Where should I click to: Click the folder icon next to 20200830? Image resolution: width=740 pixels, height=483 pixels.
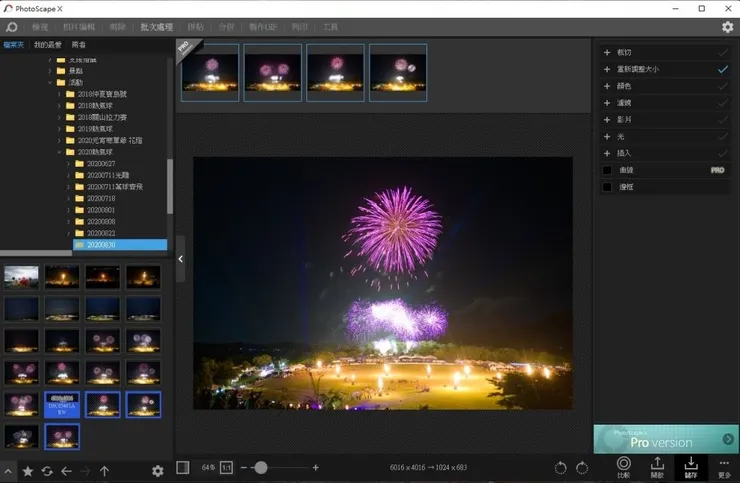click(79, 245)
